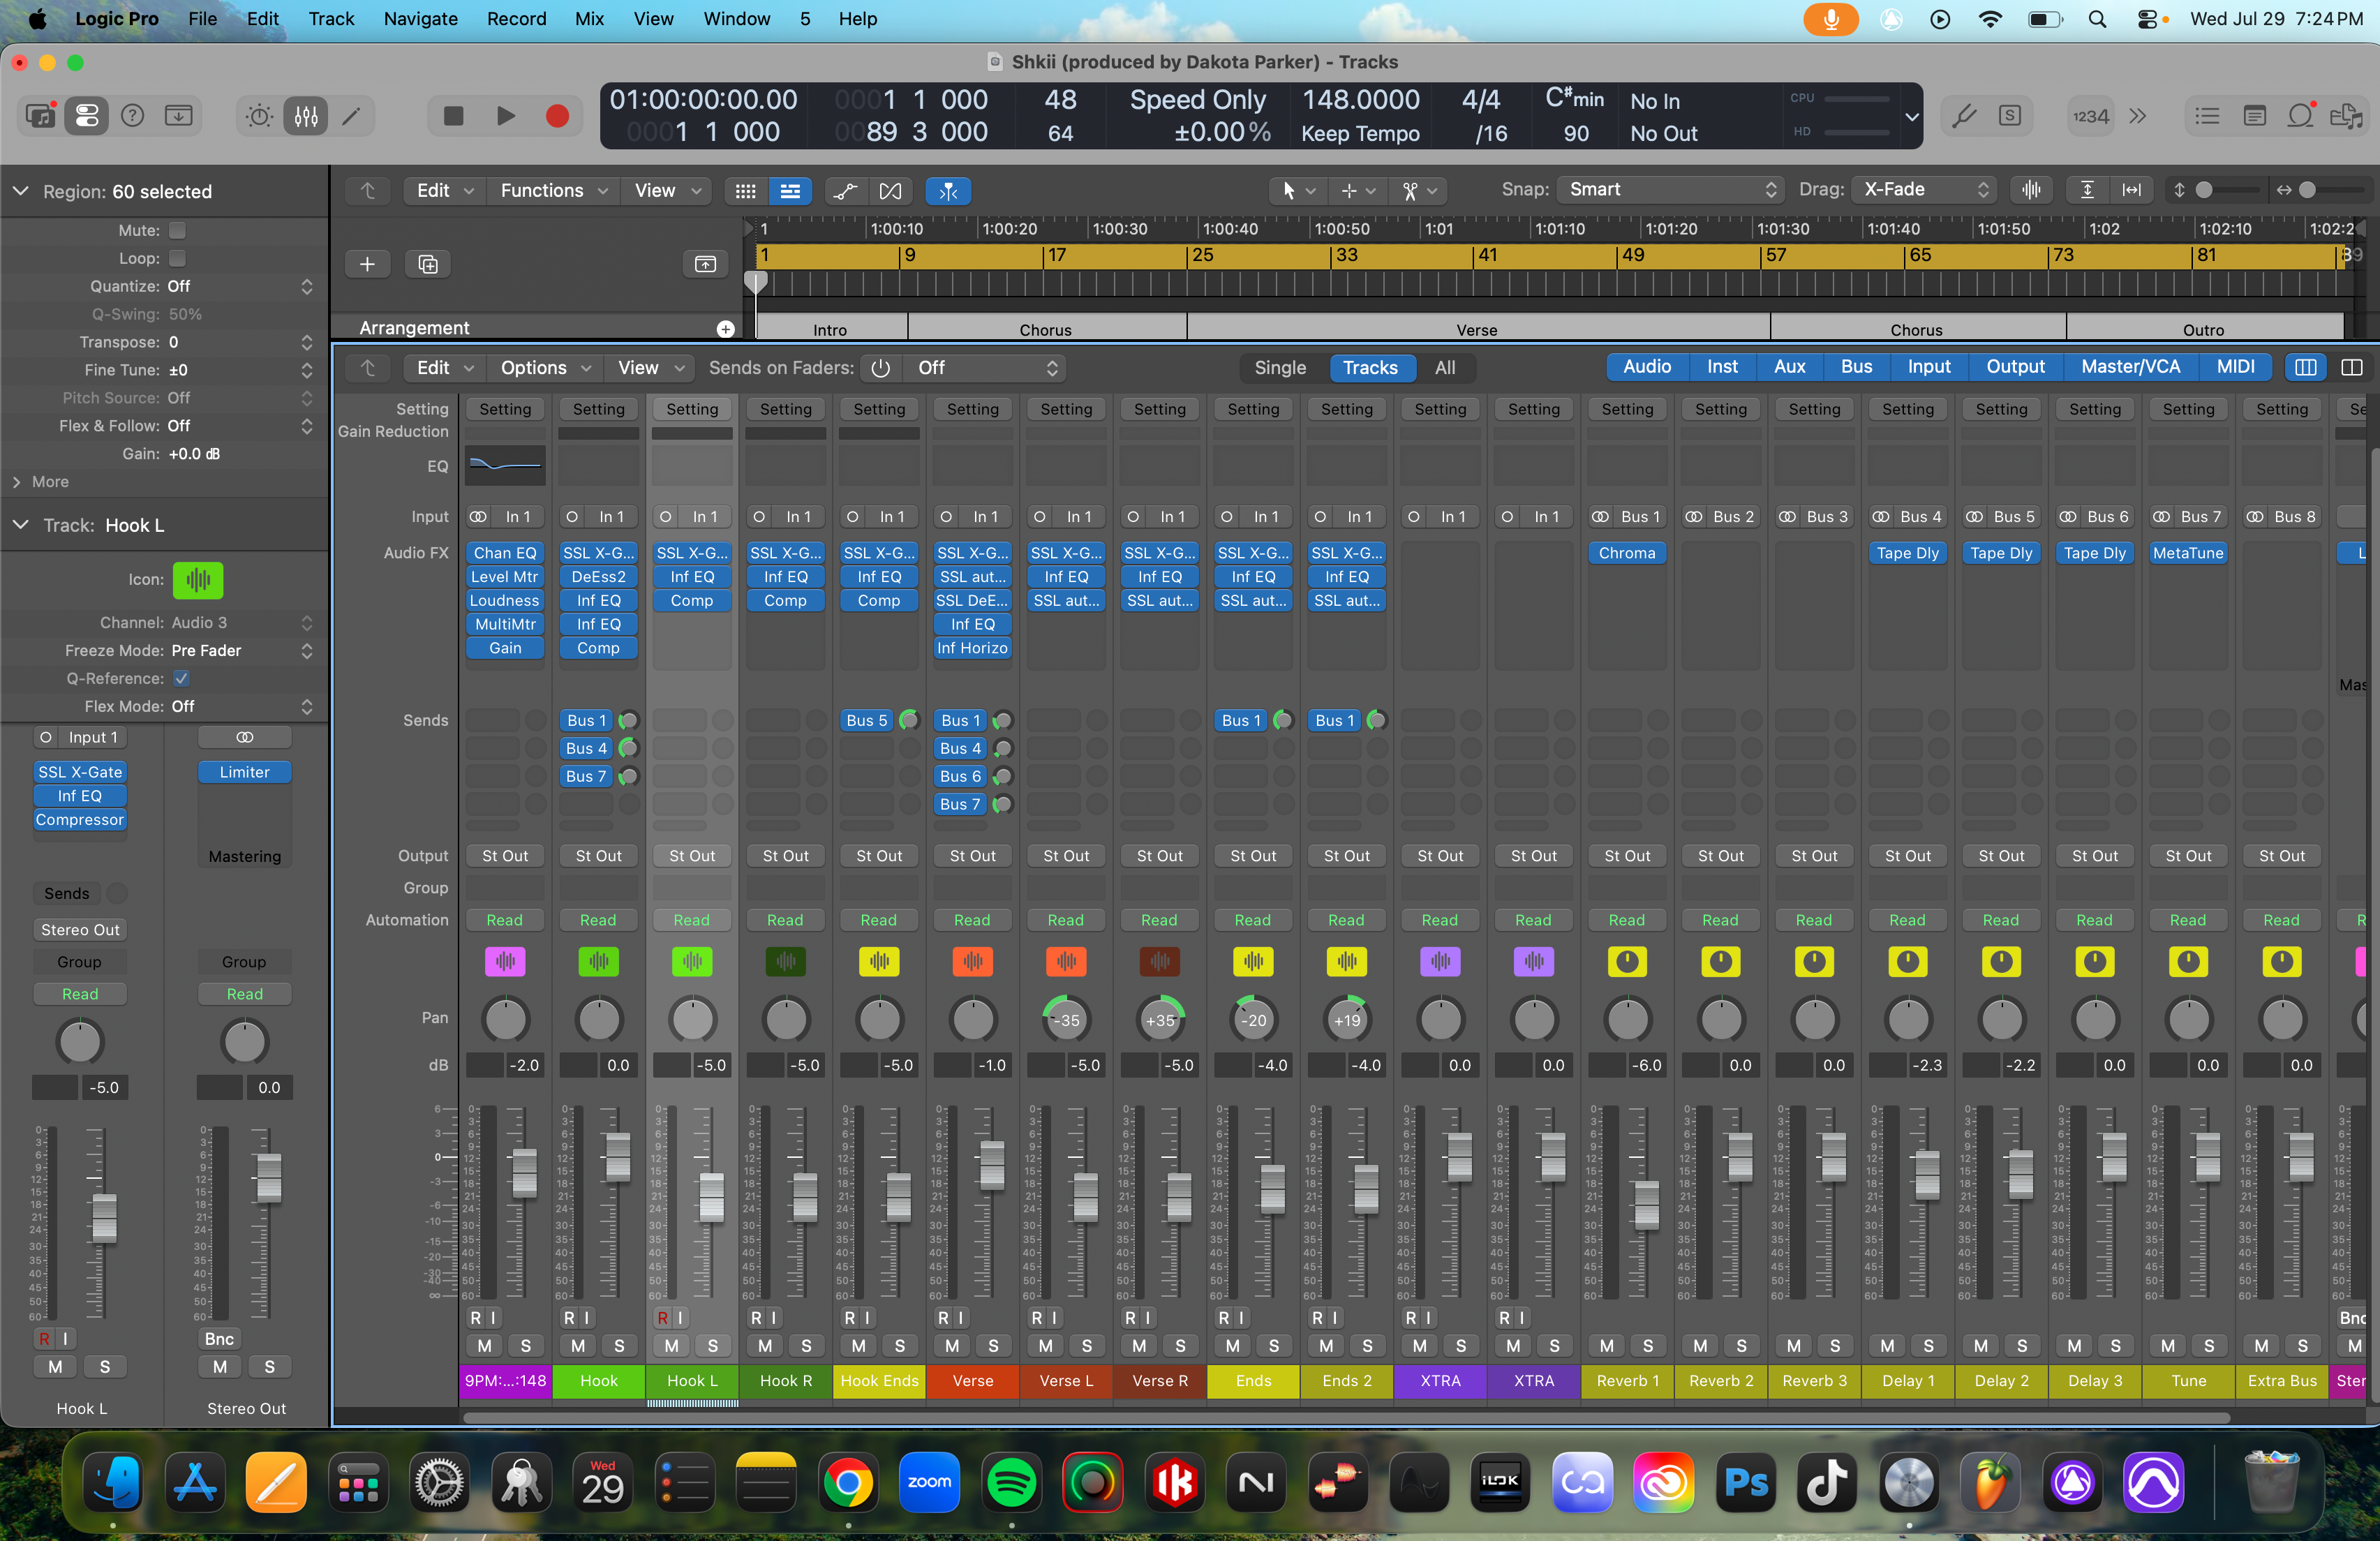Add an arrangement marker with plus icon
Viewport: 2380px width, 1541px height.
click(726, 328)
